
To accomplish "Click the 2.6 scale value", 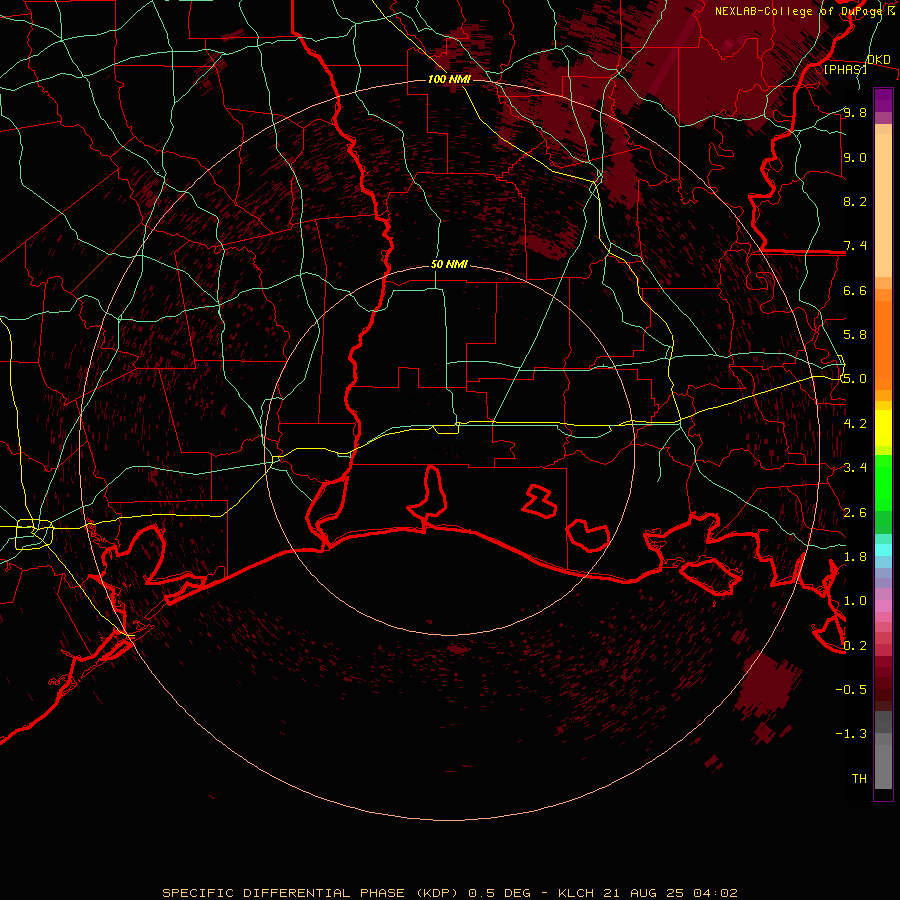I will coord(855,513).
